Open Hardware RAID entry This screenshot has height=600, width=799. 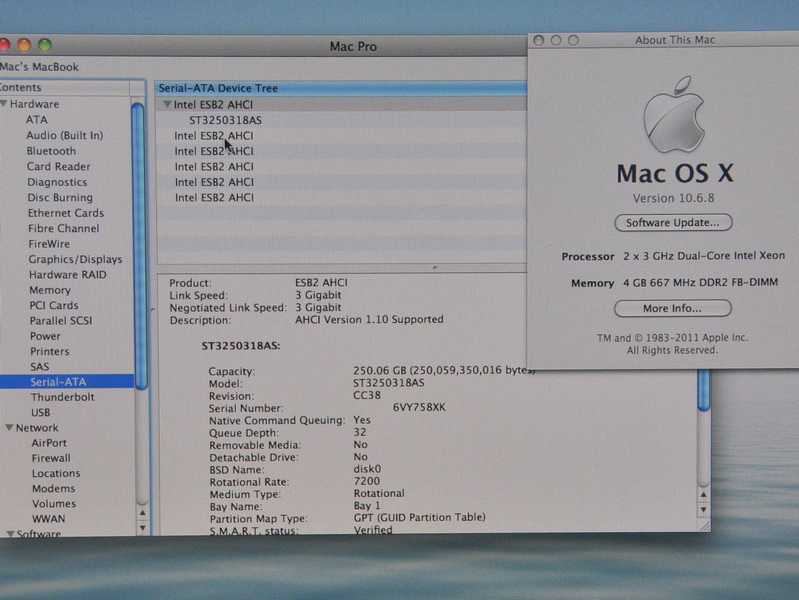click(x=68, y=274)
